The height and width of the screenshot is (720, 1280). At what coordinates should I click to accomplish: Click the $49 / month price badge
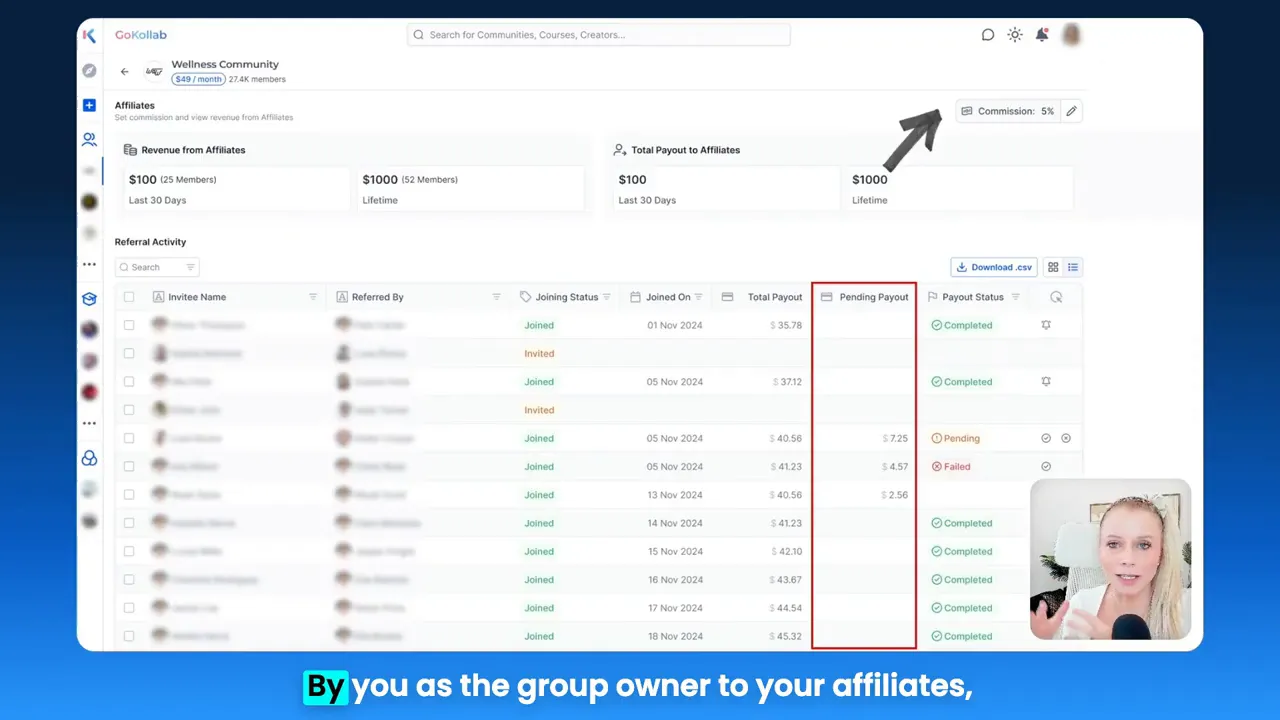click(x=197, y=79)
